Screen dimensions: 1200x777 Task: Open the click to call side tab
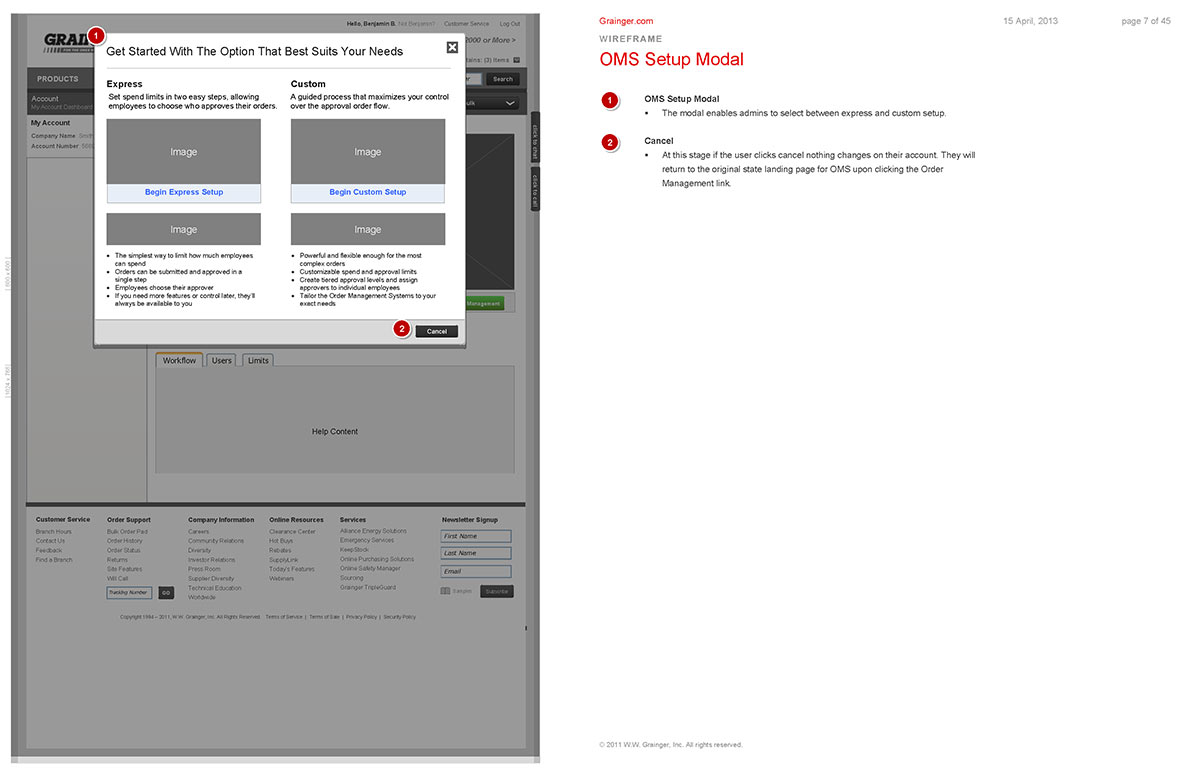(x=535, y=189)
